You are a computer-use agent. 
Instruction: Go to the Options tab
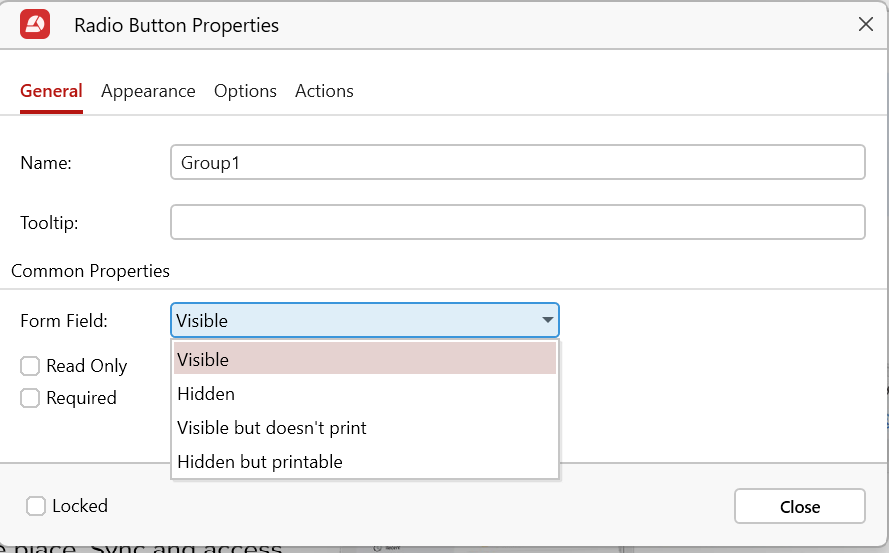245,91
